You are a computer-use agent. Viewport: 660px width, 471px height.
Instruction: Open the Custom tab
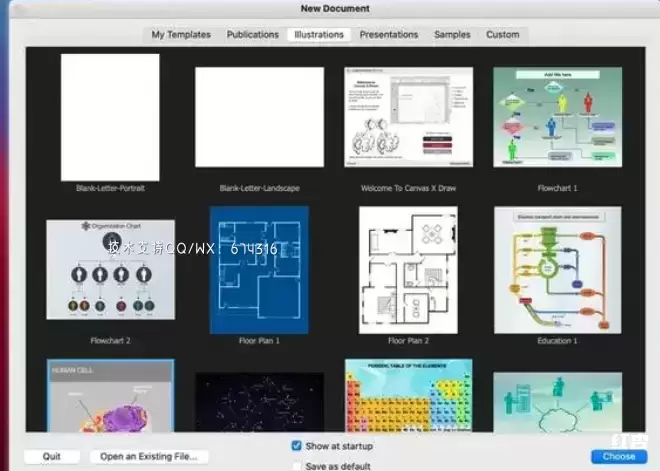[502, 34]
